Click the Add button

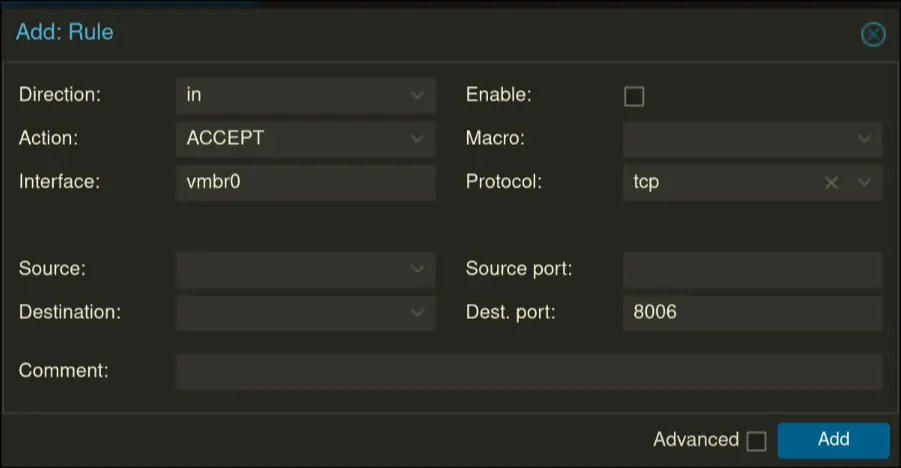click(x=833, y=440)
